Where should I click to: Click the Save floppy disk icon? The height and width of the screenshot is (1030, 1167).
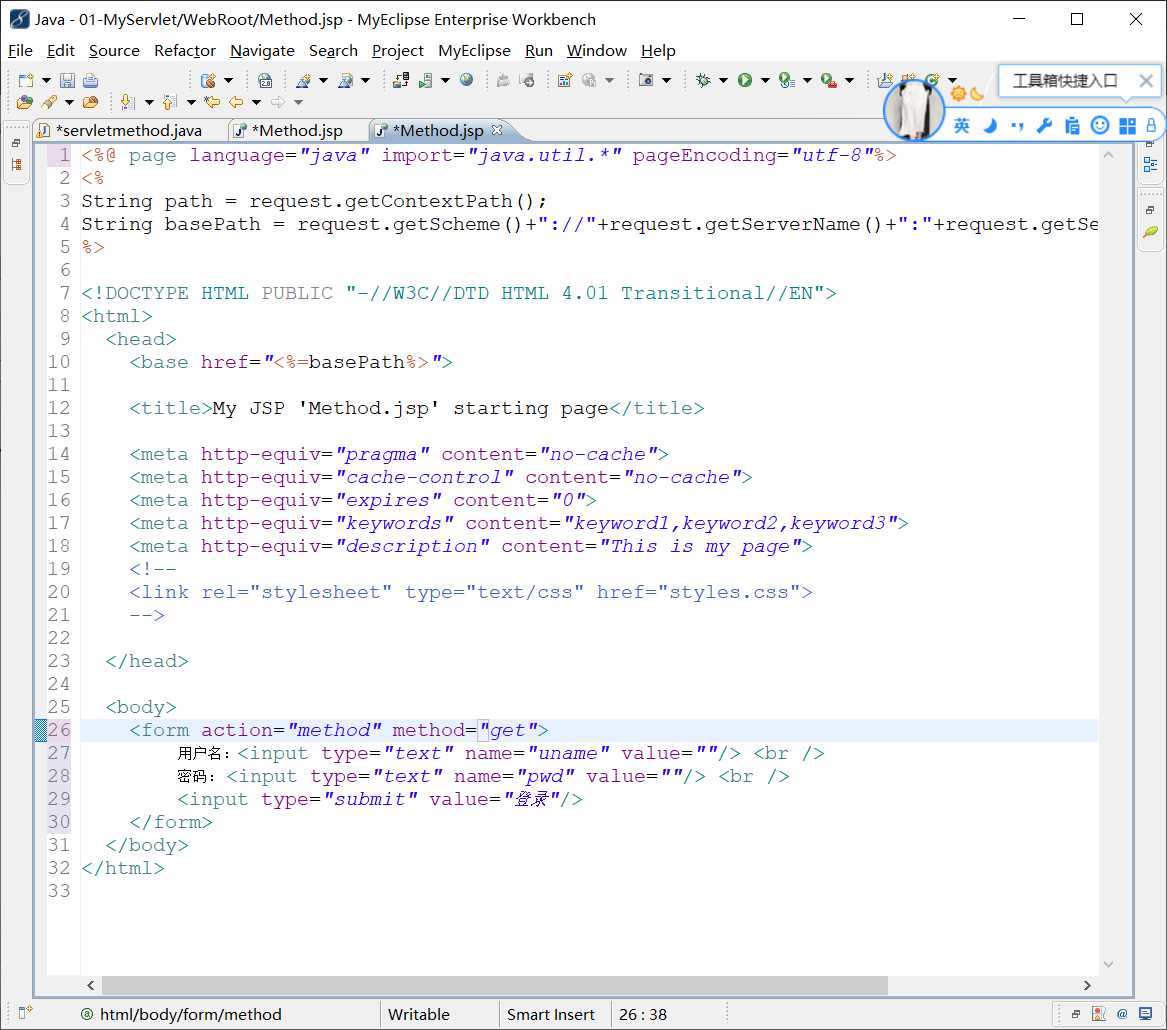pos(67,80)
